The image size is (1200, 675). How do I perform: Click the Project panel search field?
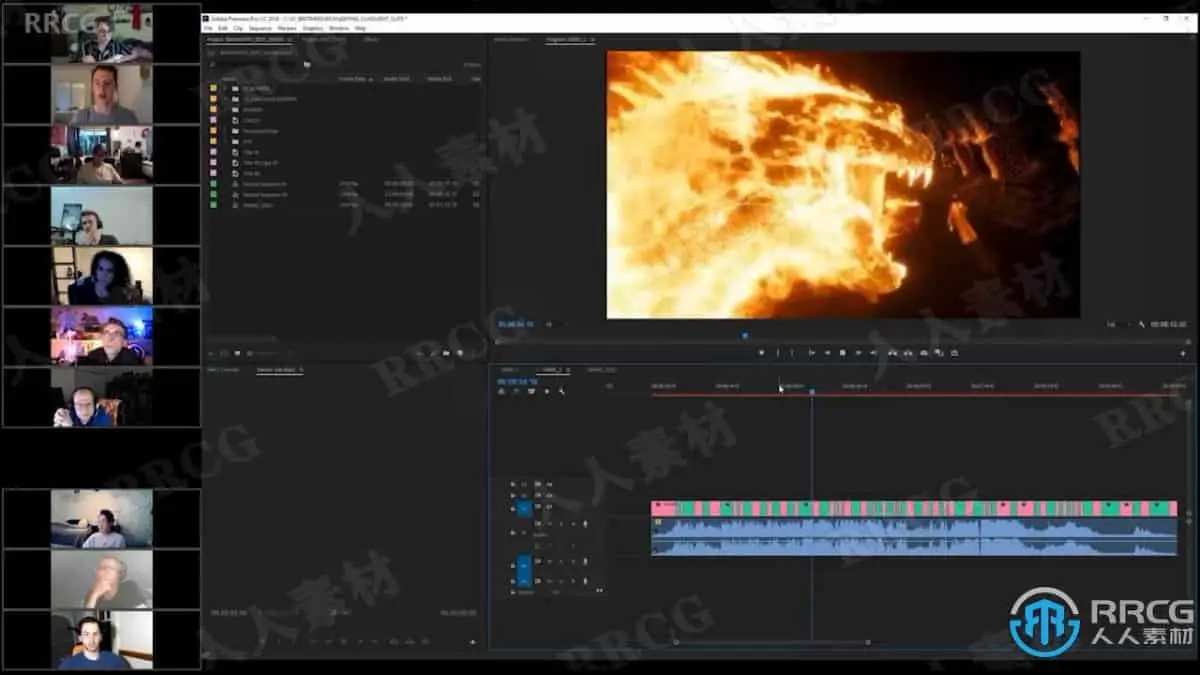click(257, 63)
